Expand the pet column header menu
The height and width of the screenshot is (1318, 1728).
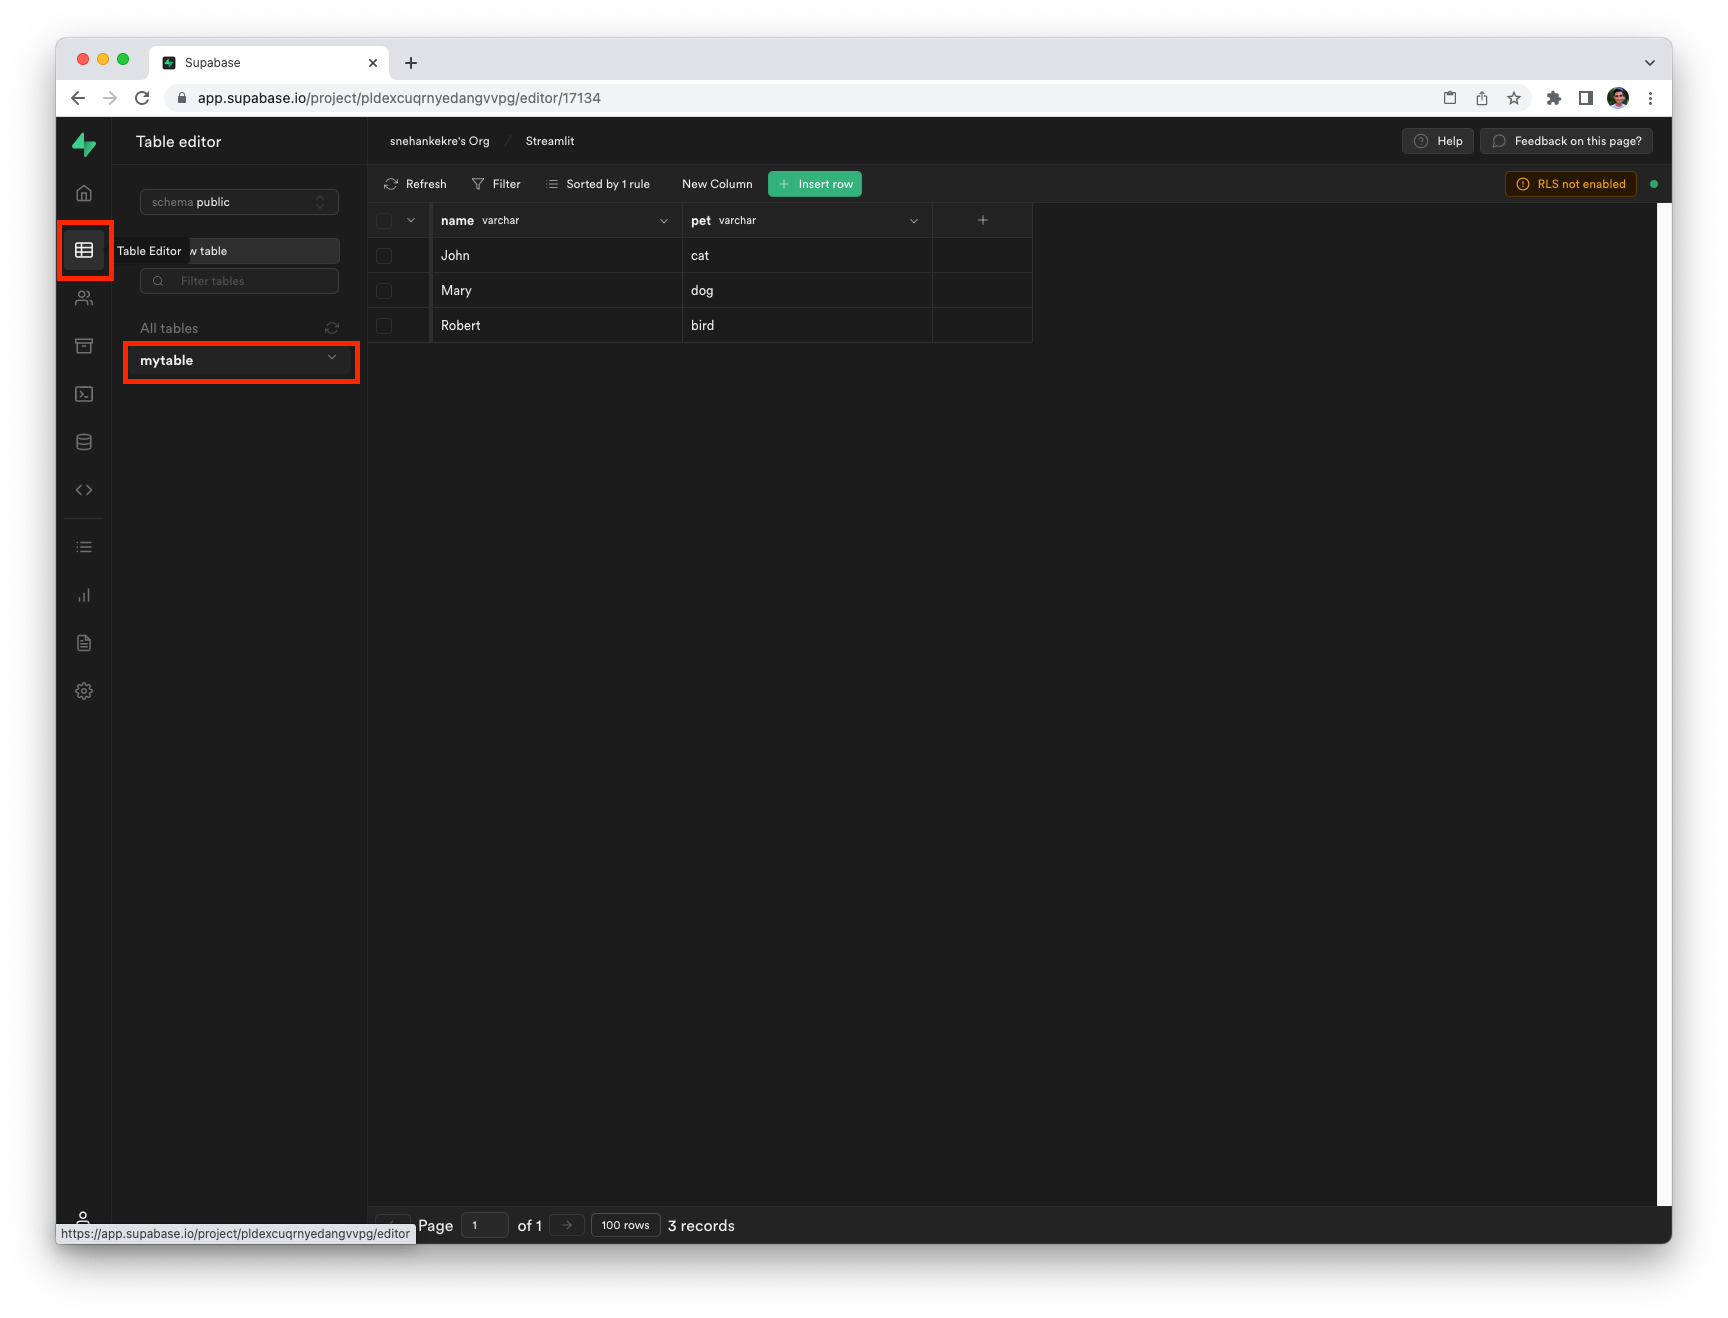pyautogui.click(x=913, y=221)
